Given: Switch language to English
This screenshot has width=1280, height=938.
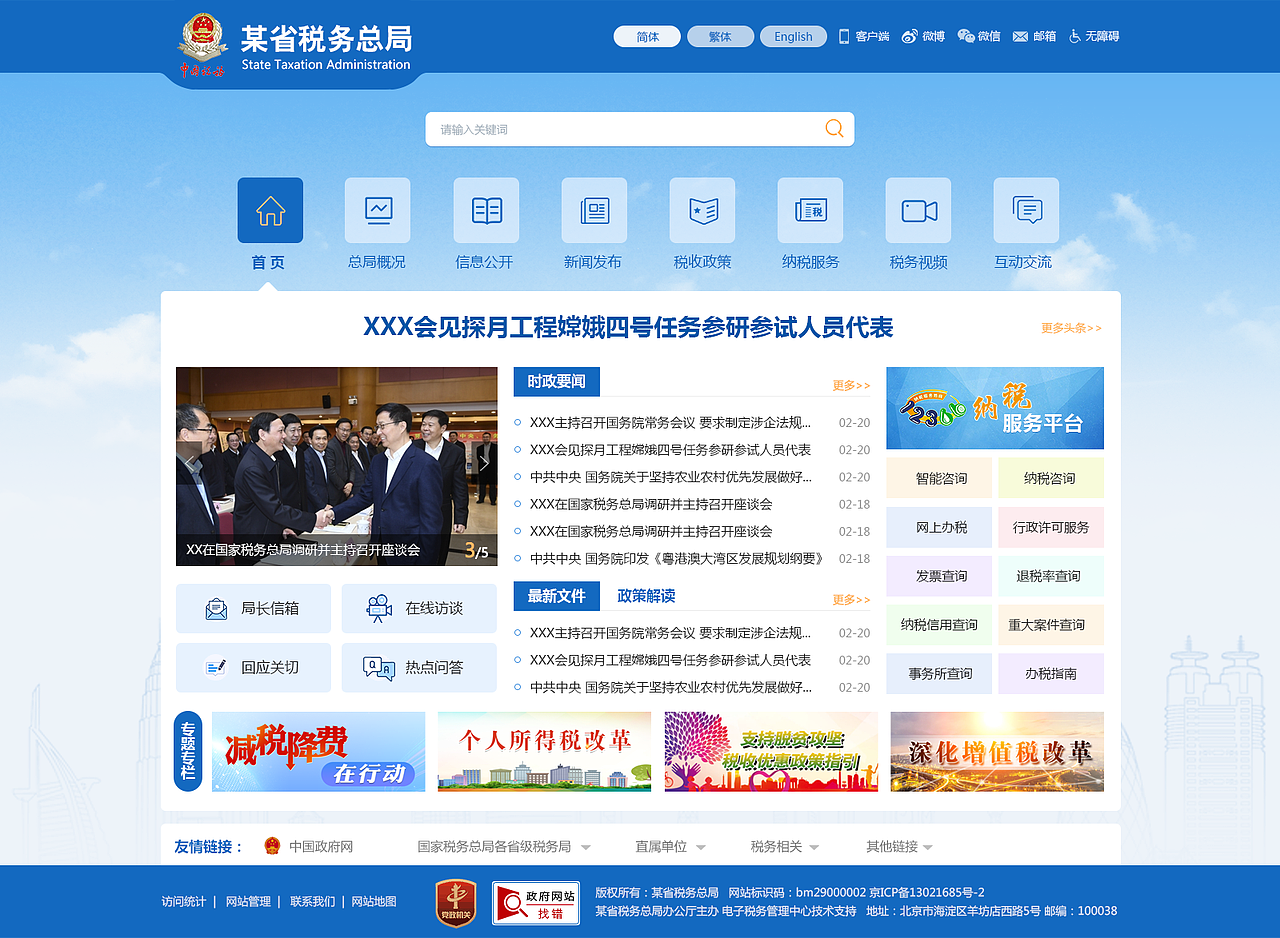Looking at the screenshot, I should tap(793, 36).
